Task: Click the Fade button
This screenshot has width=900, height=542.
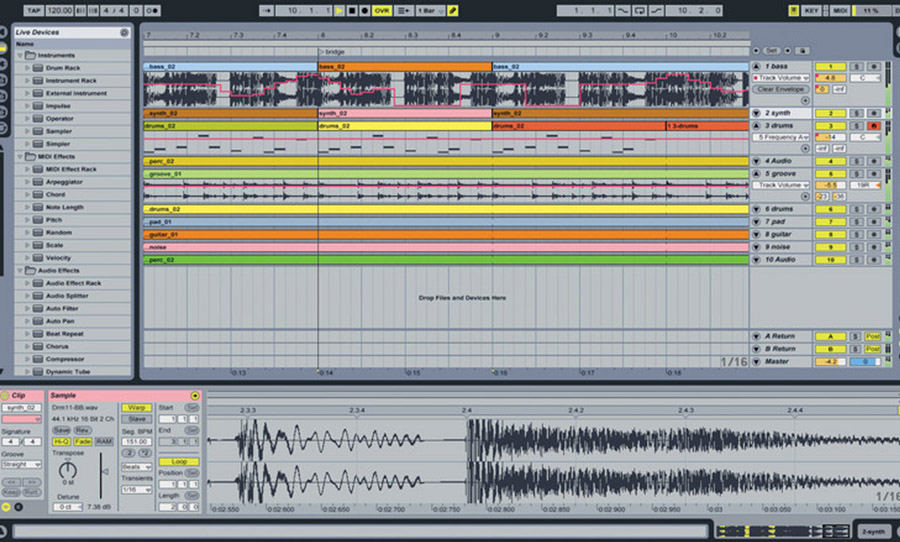Action: tap(82, 442)
